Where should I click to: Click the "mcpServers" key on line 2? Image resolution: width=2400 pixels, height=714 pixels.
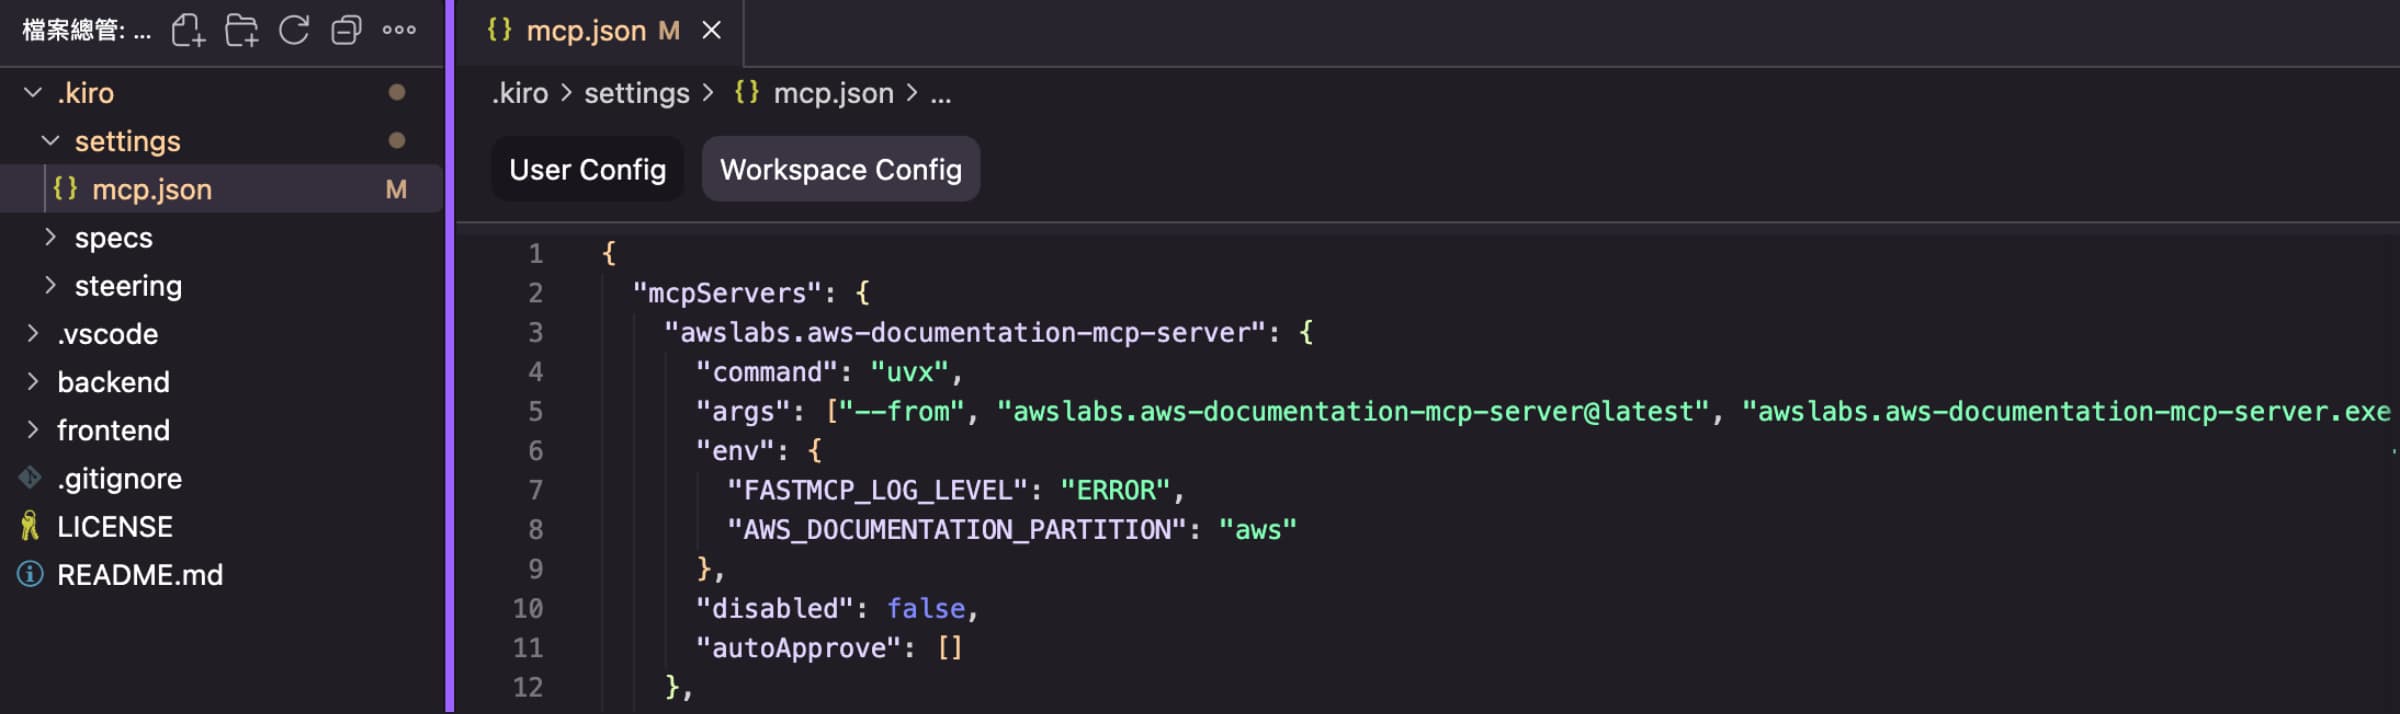pyautogui.click(x=727, y=293)
